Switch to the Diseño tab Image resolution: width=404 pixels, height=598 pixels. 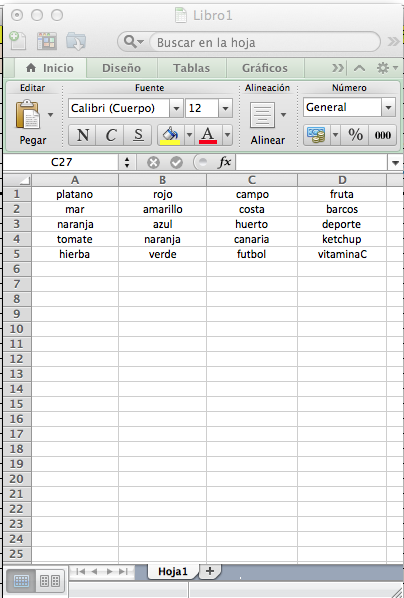(x=121, y=68)
